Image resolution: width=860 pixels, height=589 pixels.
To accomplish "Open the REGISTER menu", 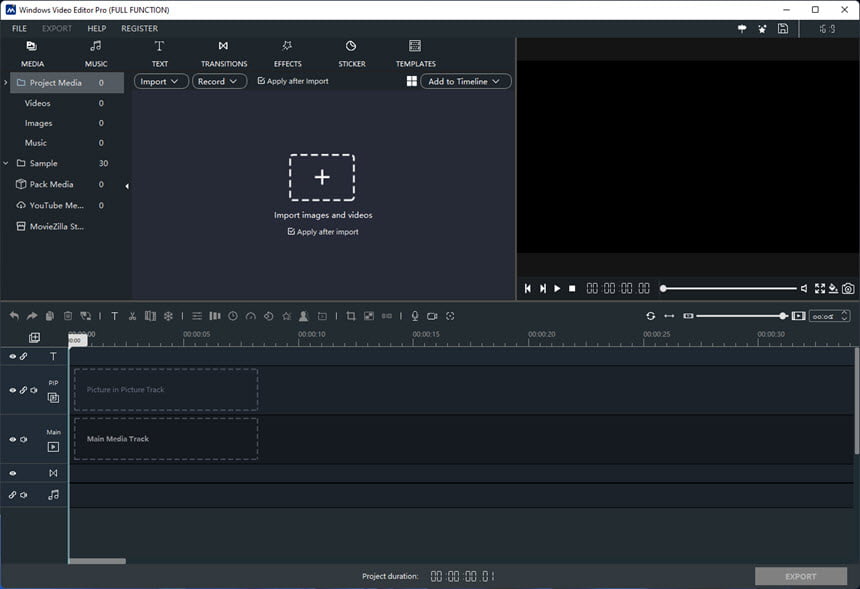I will coord(139,29).
